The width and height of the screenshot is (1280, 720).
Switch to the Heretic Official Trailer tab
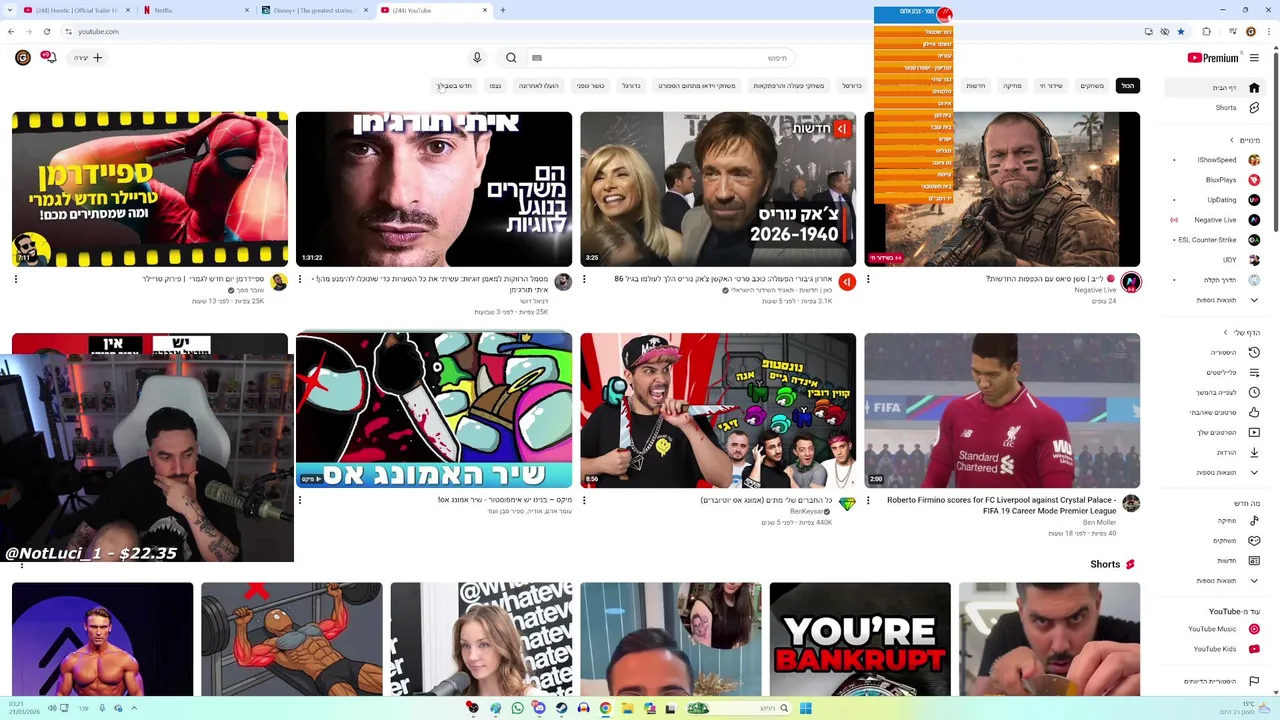[76, 10]
